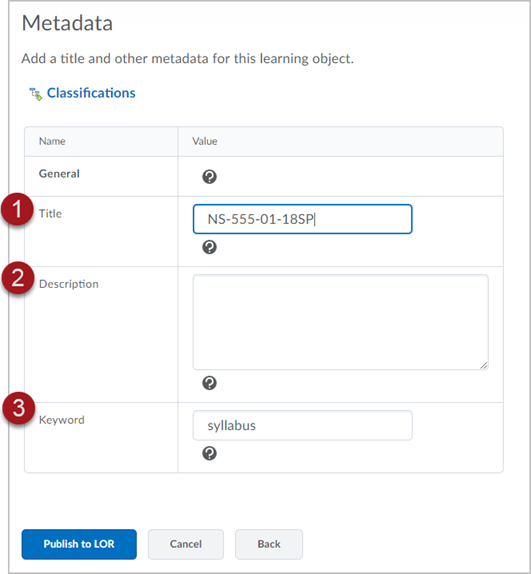Click the Keyword field containing syllabus
The image size is (531, 574).
click(x=303, y=425)
